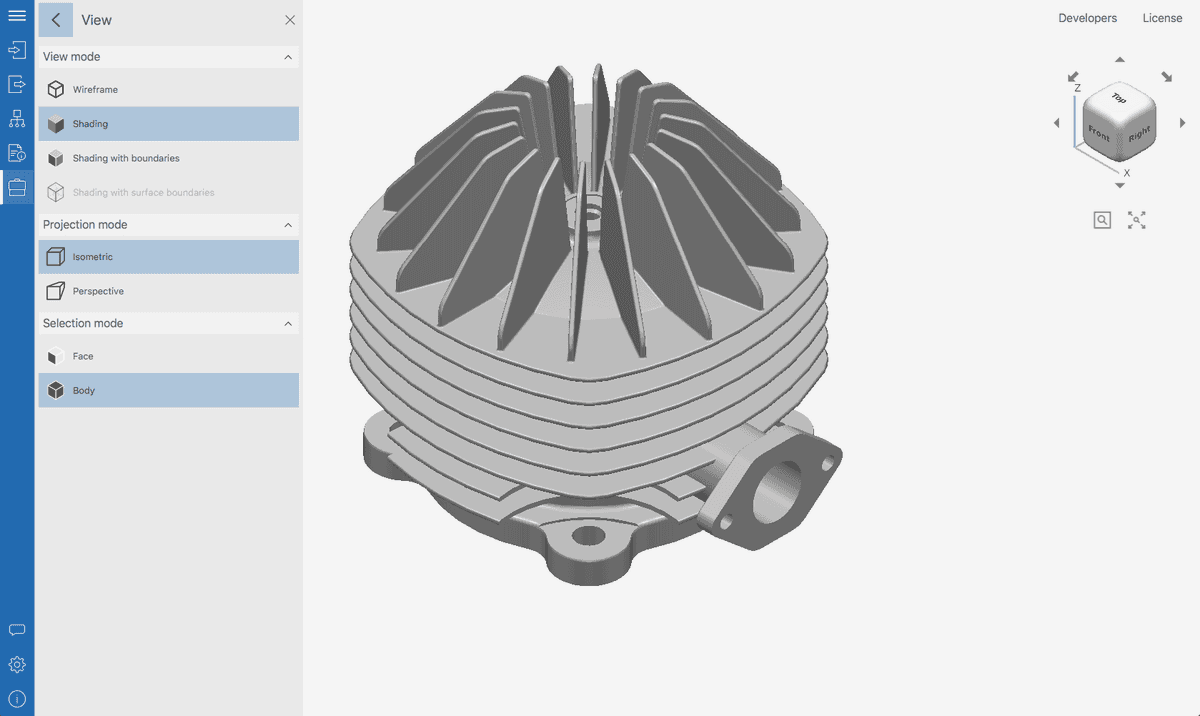Rotate view with cube's right arrow
Viewport: 1200px width, 716px height.
[x=1183, y=123]
